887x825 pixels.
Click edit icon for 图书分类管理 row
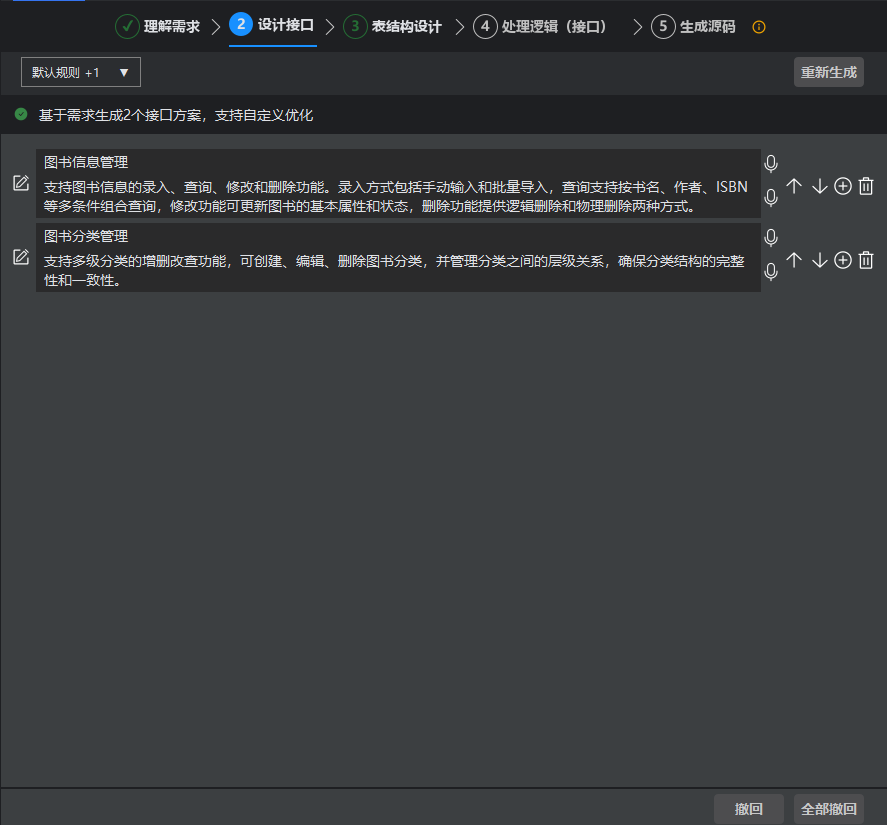point(20,257)
